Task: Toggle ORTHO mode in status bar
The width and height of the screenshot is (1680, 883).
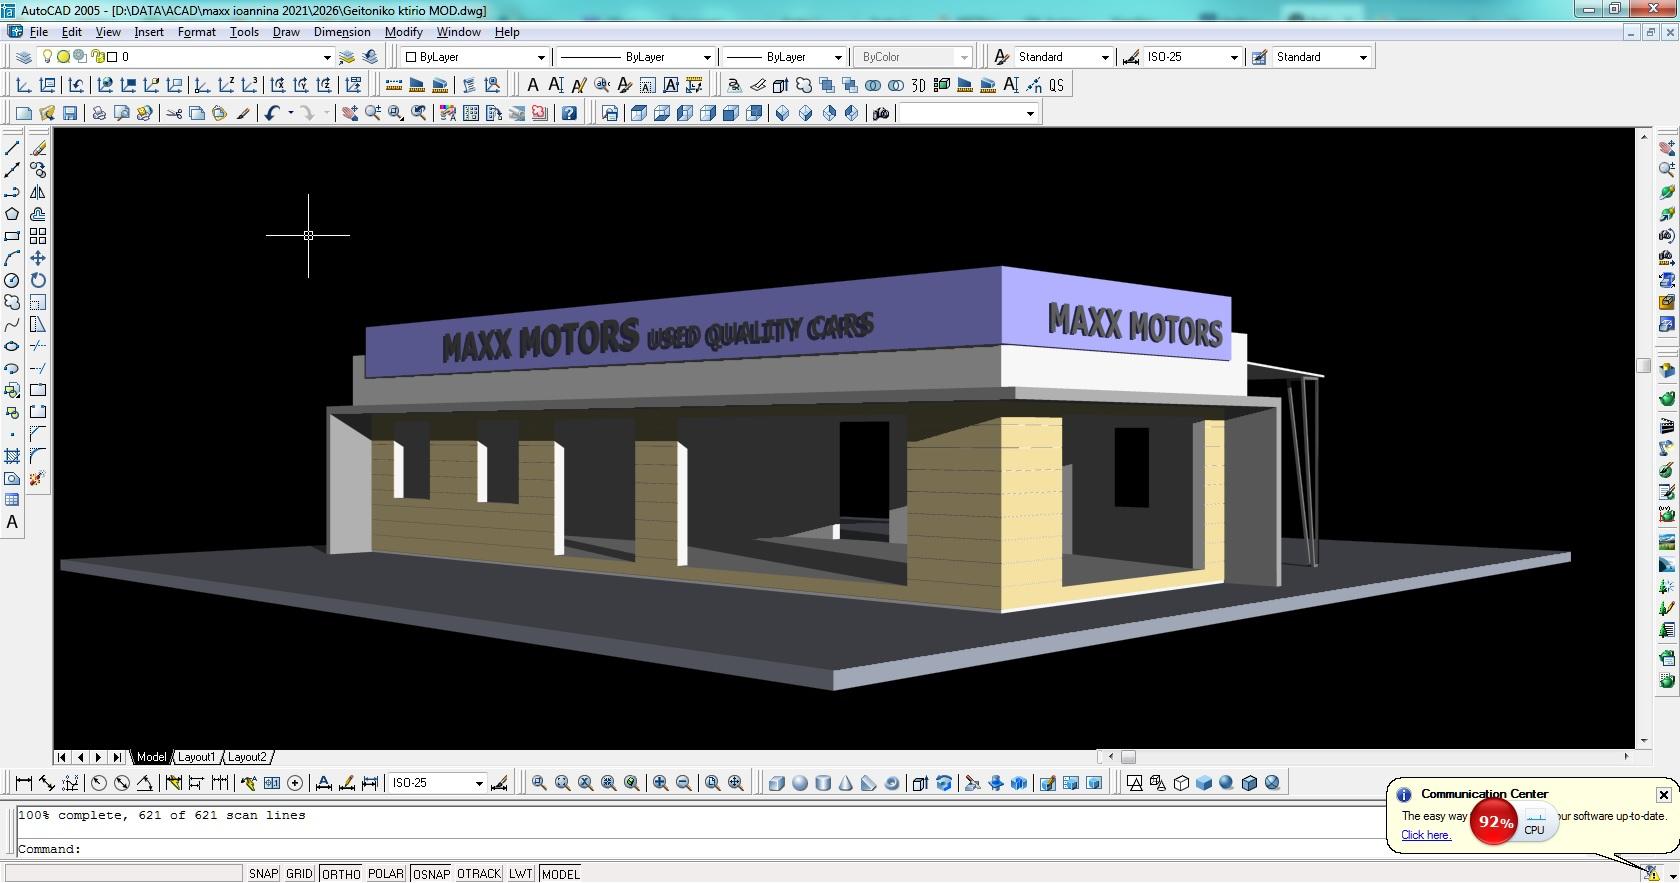Action: [340, 874]
